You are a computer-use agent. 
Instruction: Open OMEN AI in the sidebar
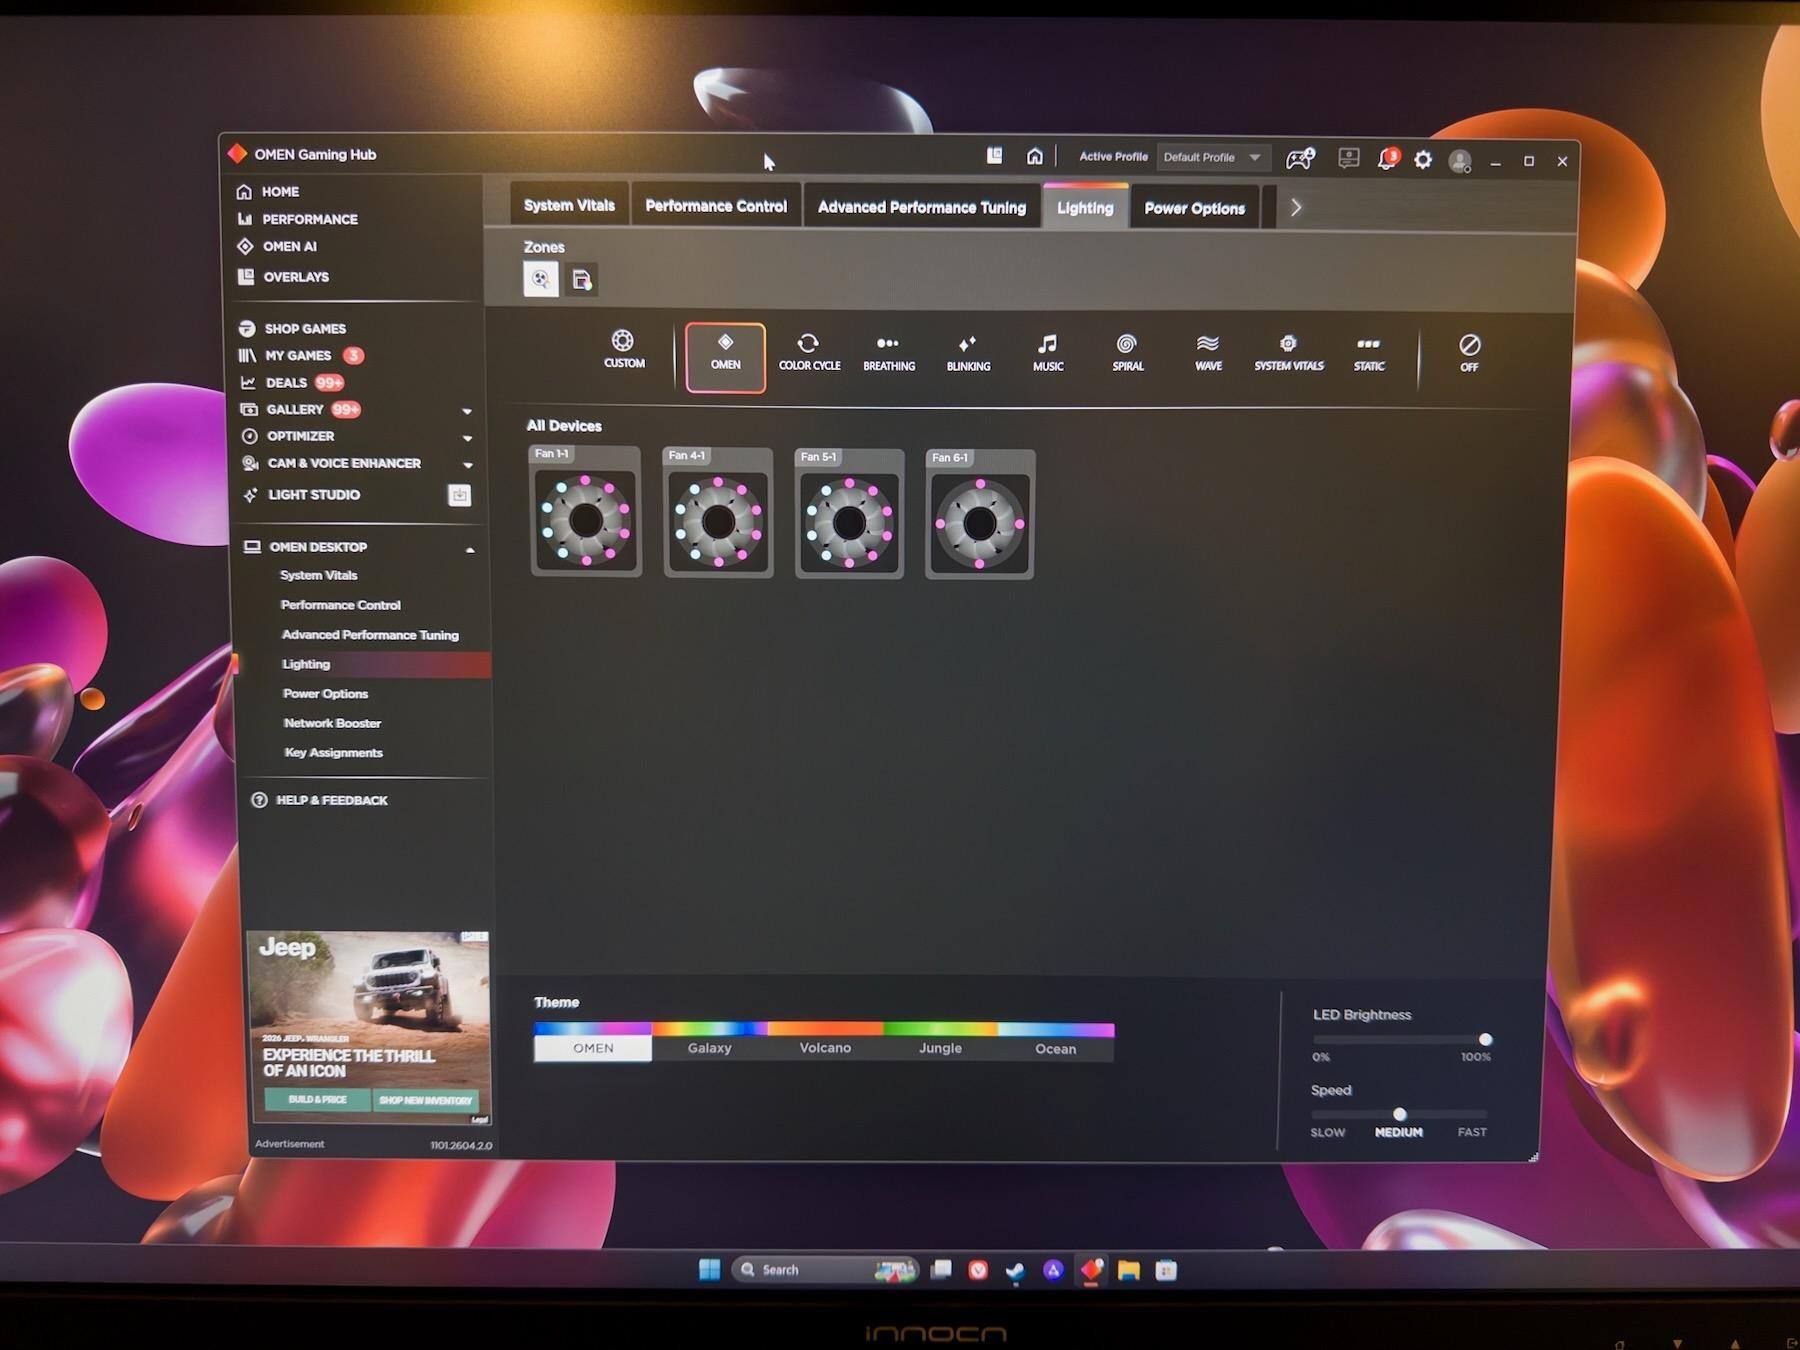[277, 246]
